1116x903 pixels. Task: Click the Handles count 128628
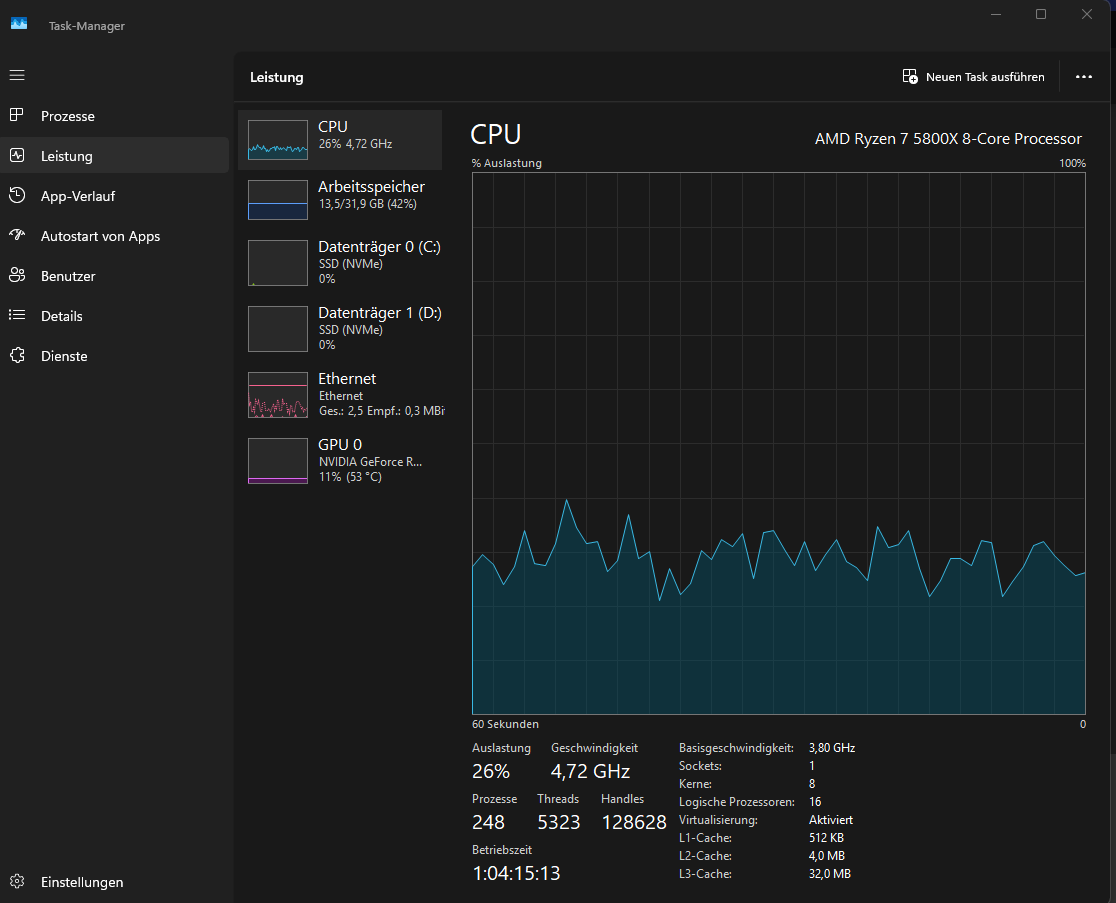tap(634, 823)
